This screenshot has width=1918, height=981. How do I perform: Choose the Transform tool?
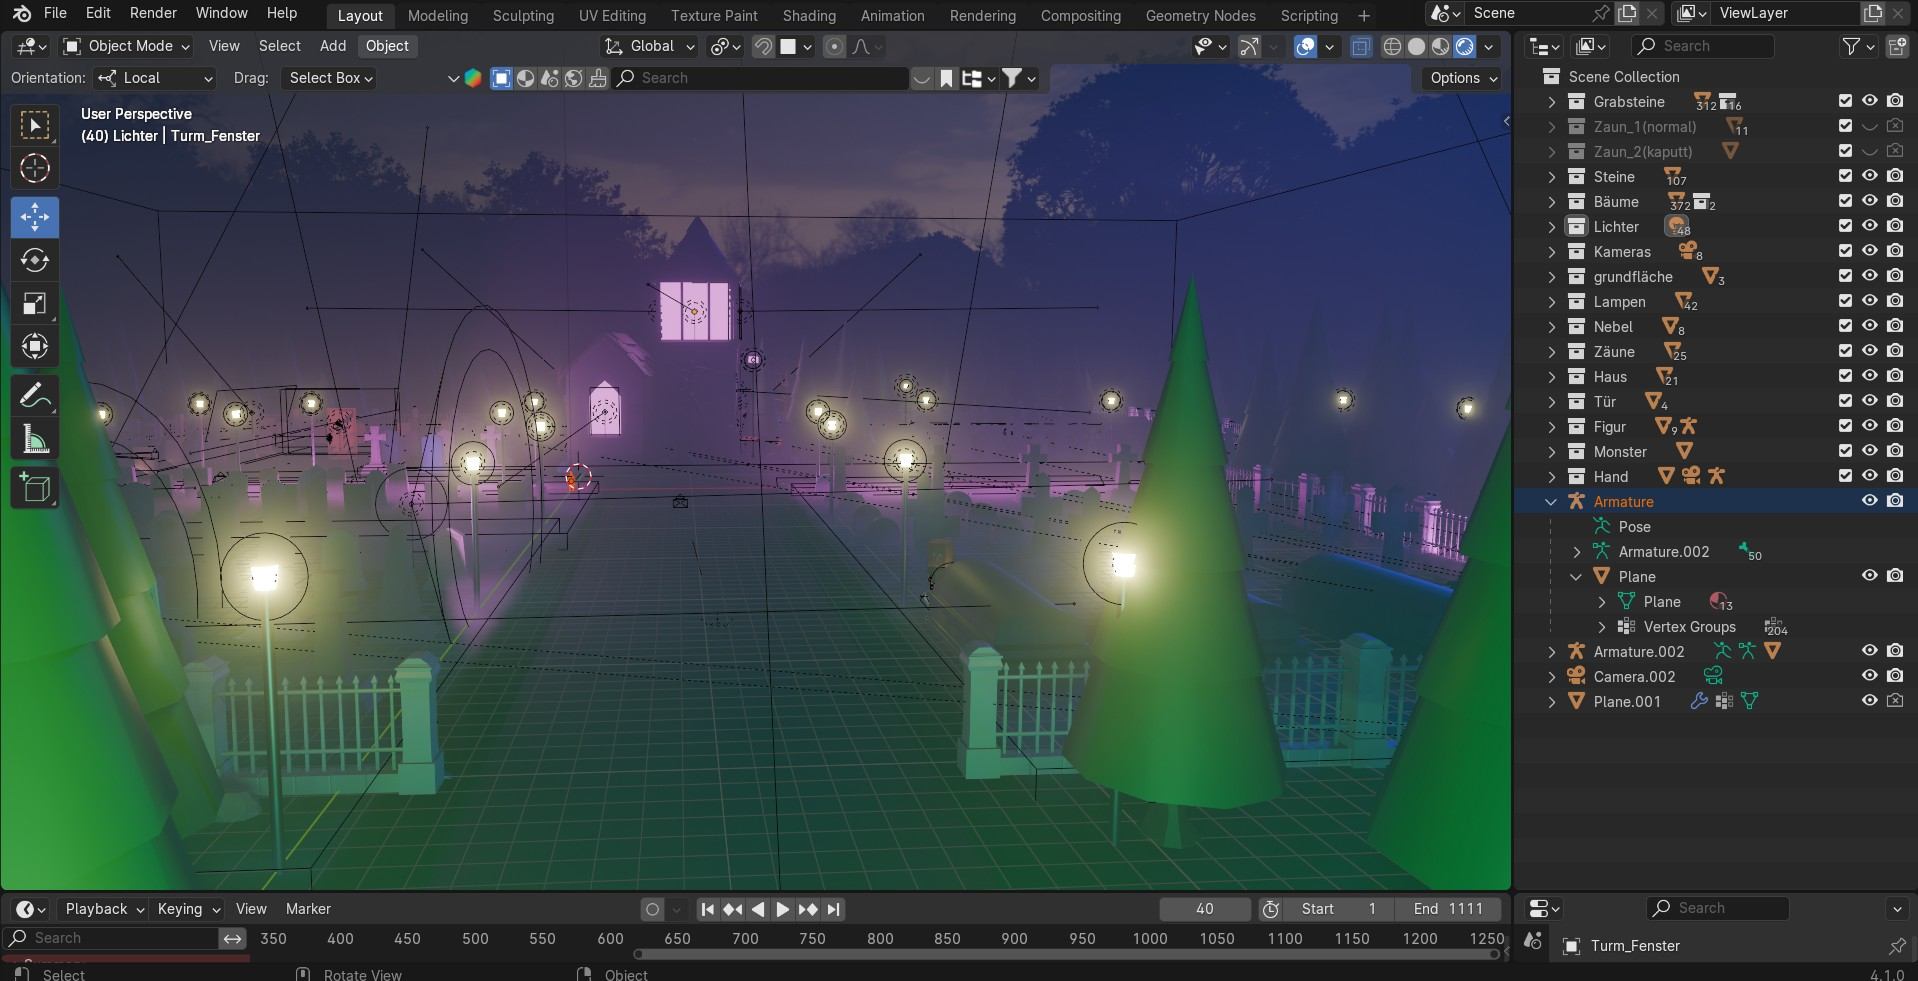(35, 347)
